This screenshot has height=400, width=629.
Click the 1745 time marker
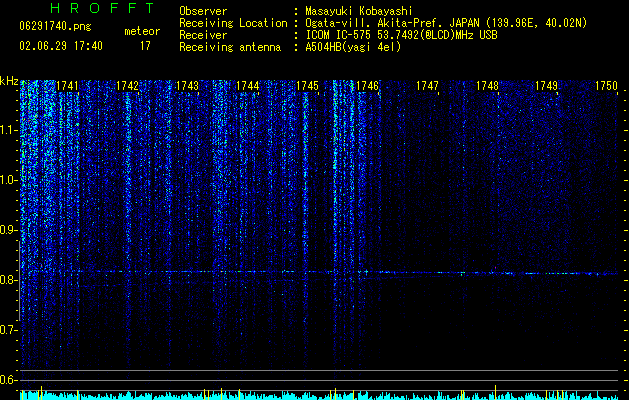coord(307,86)
